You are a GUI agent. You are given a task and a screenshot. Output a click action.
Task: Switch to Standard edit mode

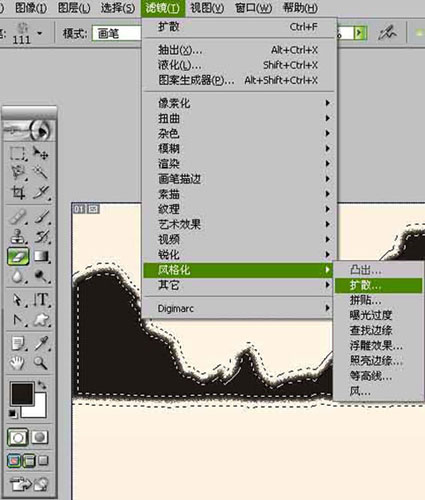18,437
